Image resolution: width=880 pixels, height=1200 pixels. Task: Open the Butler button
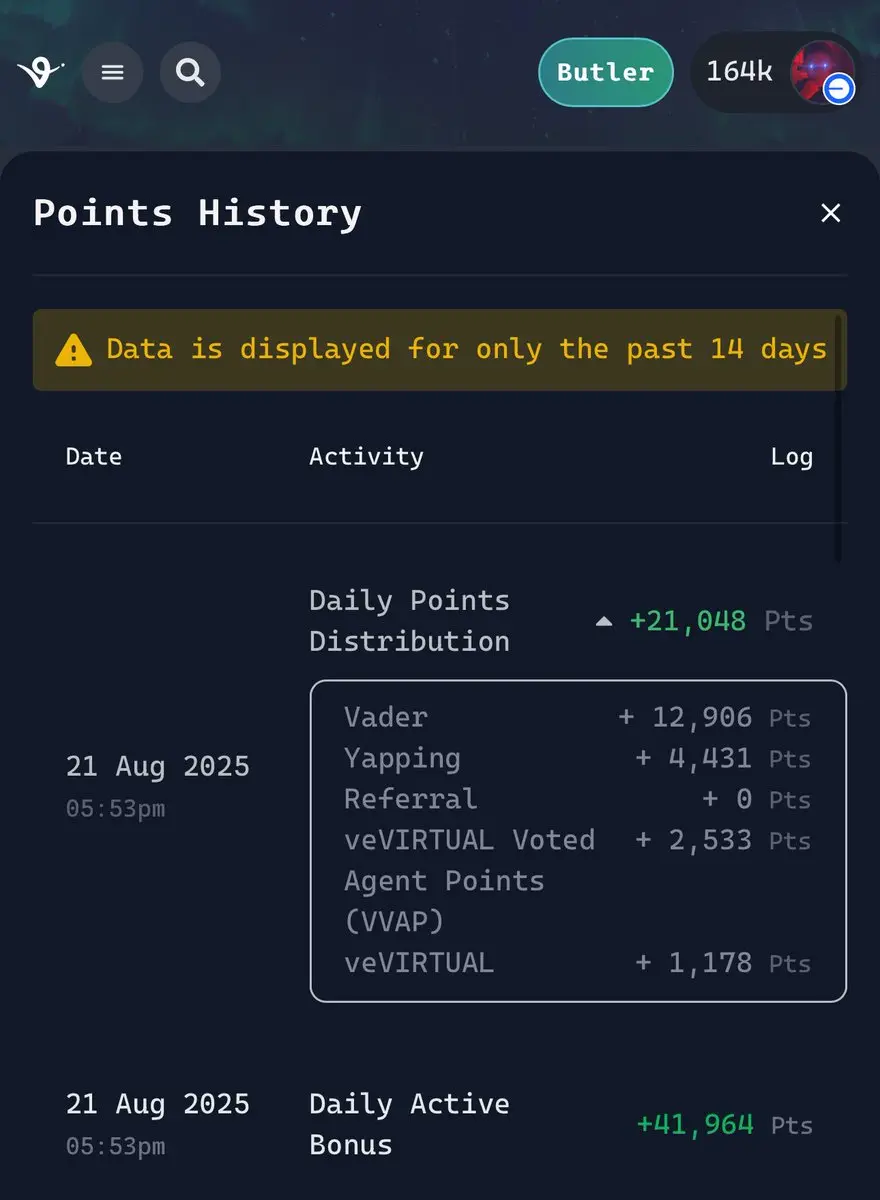(605, 72)
